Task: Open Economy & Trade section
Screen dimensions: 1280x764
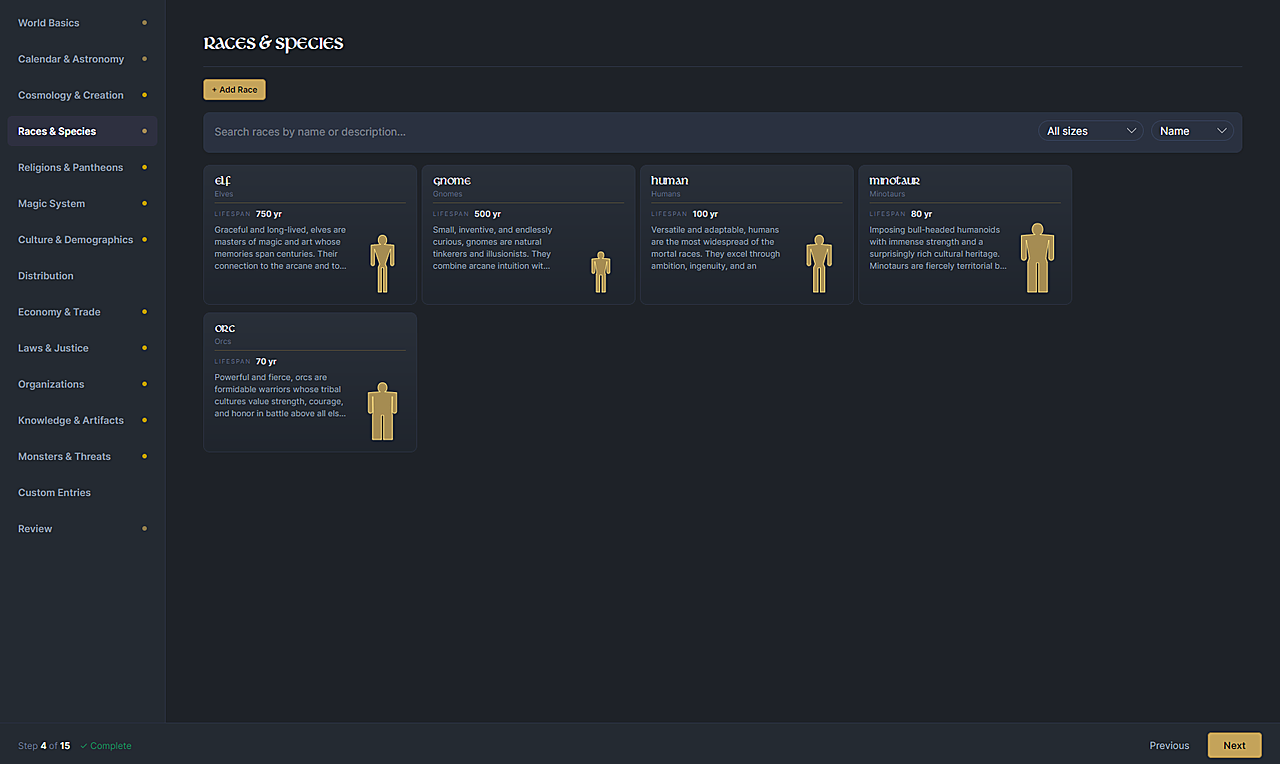Action: 82,312
